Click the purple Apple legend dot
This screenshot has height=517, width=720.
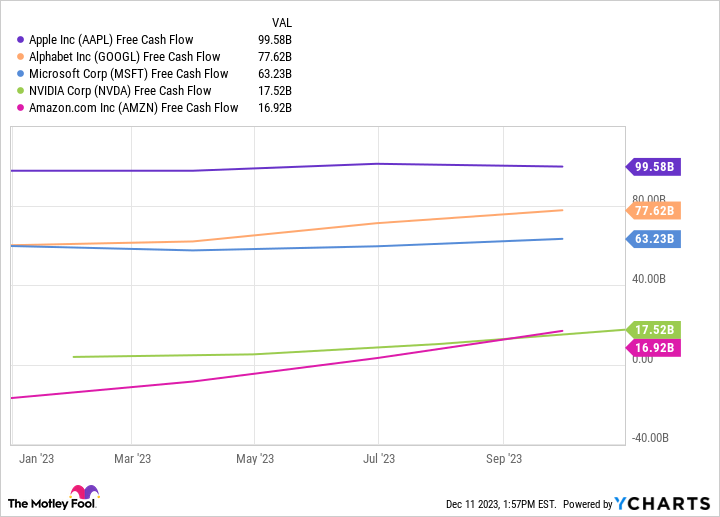tap(20, 40)
